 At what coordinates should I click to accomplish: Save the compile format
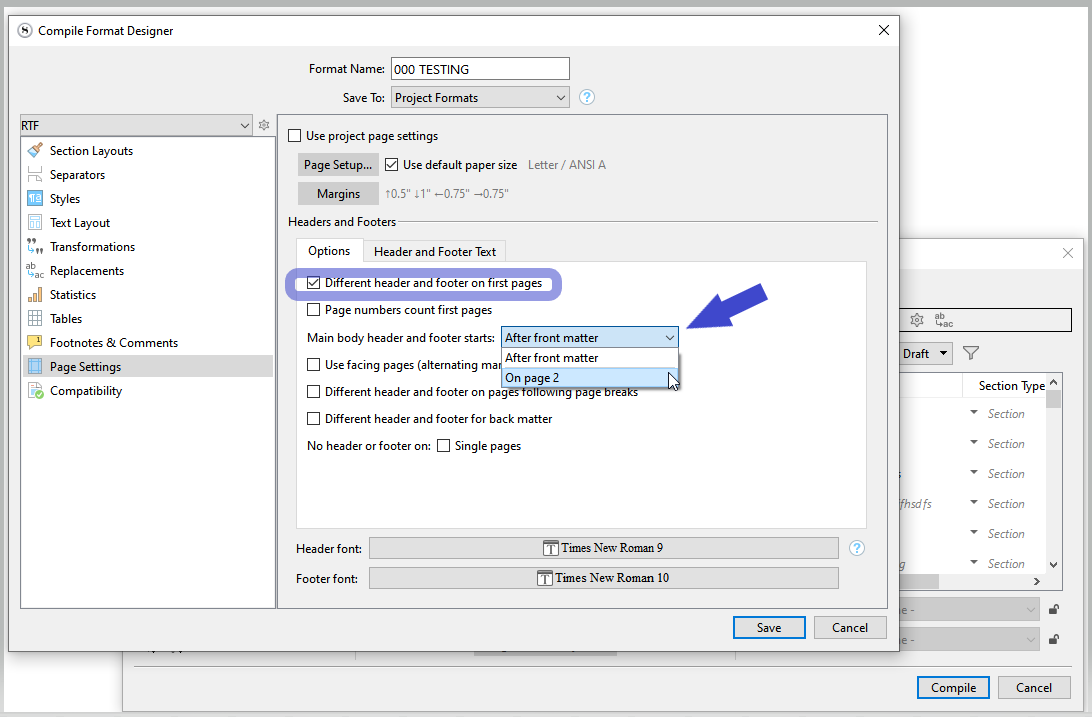coord(769,627)
